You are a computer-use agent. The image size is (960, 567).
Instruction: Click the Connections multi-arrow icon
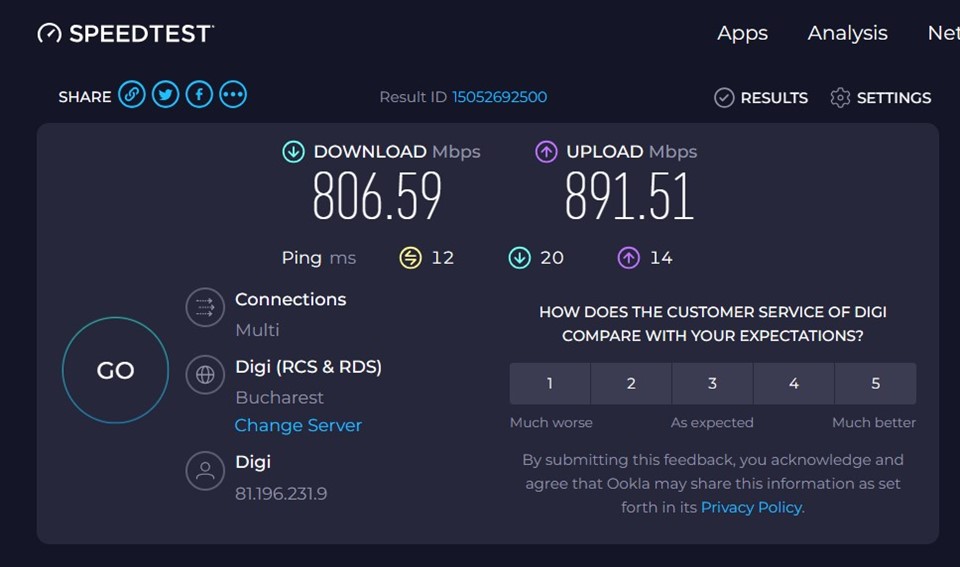click(205, 307)
